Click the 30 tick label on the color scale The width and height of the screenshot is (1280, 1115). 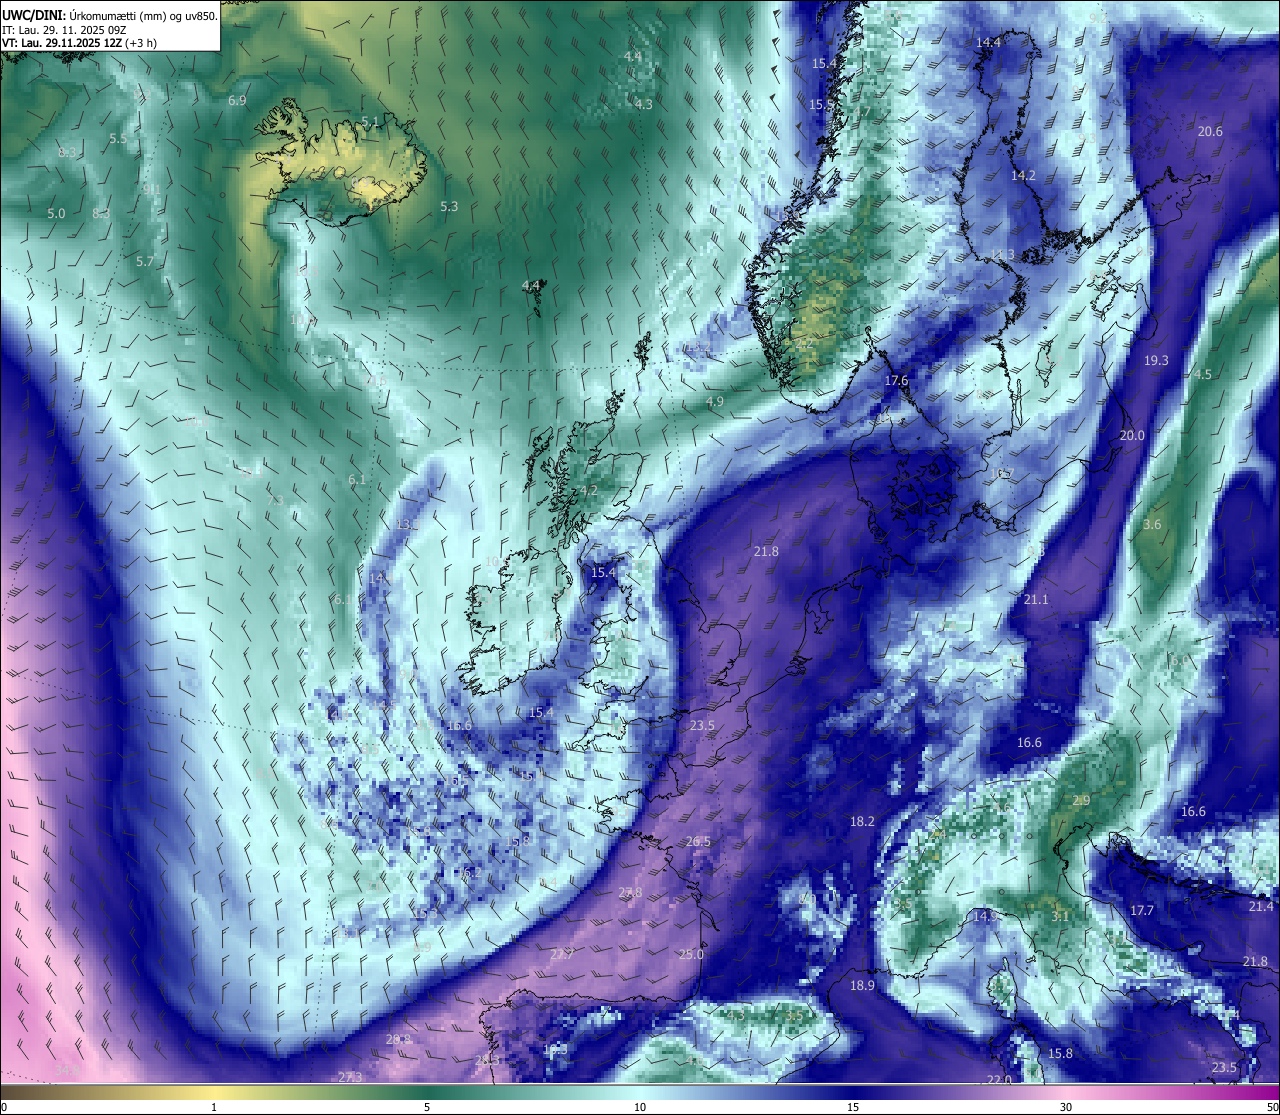[x=1066, y=1107]
